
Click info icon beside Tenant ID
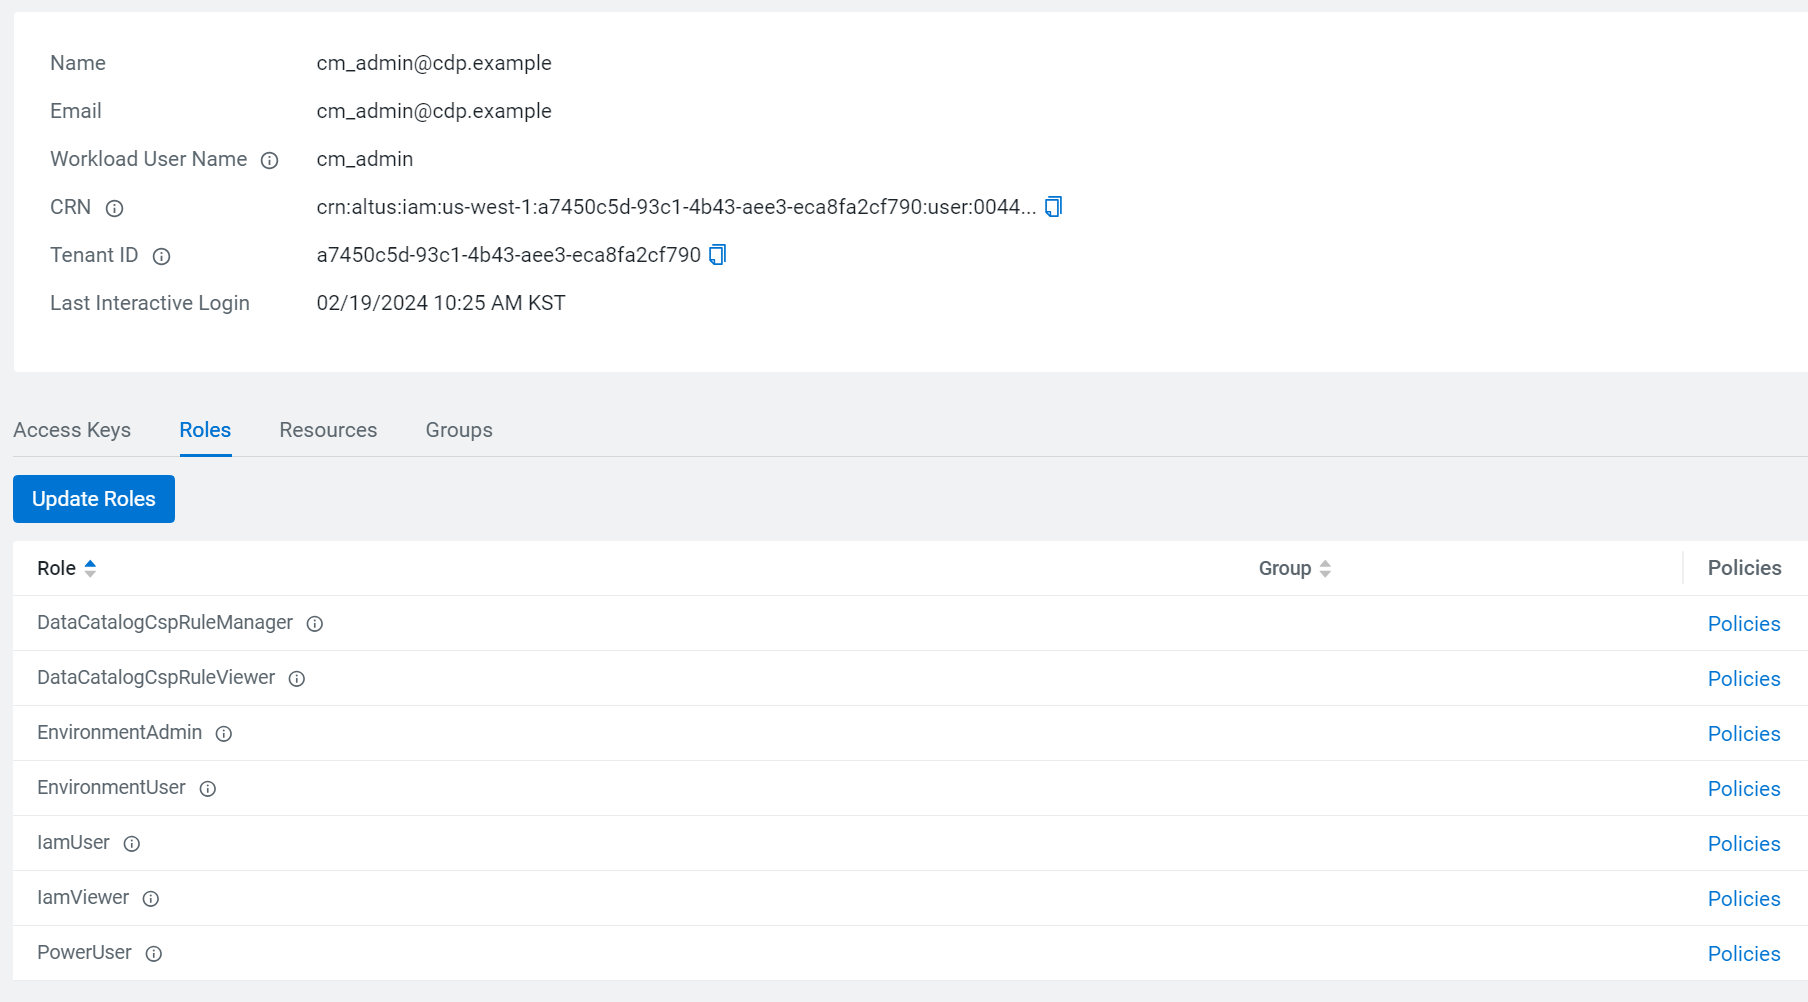[x=161, y=256]
